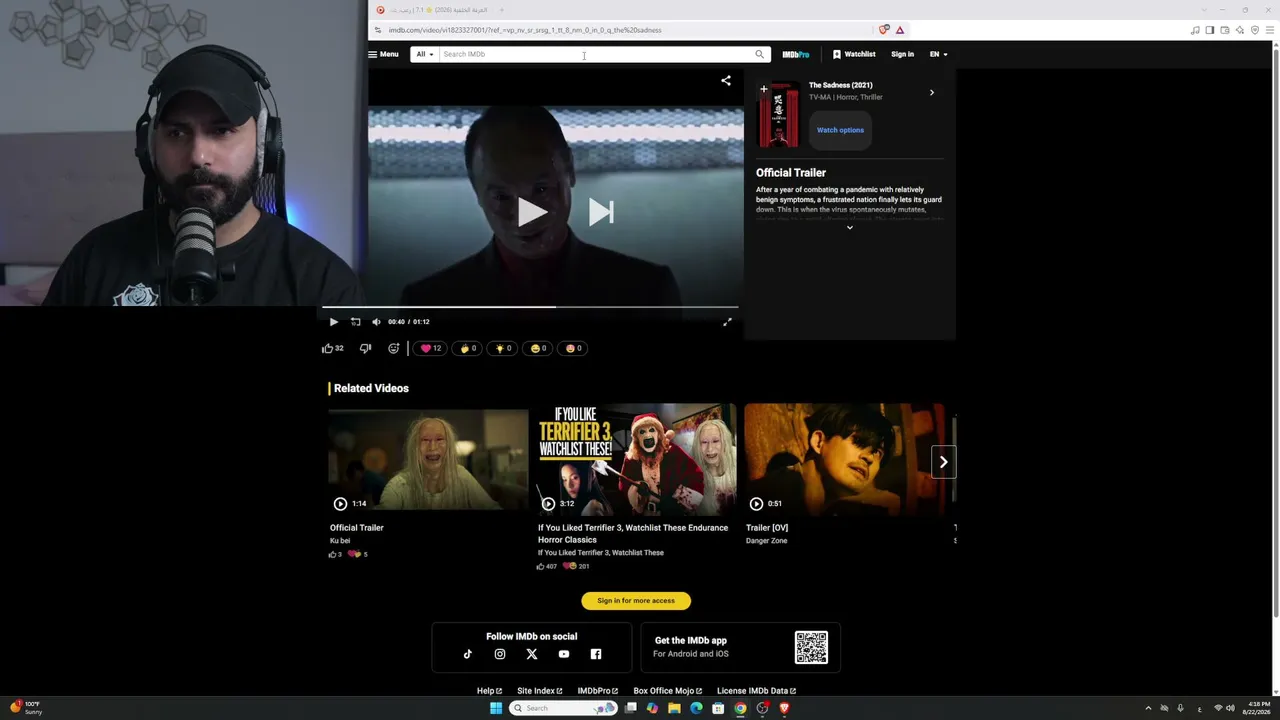React with the laughing face emoji
The height and width of the screenshot is (720, 1280).
point(538,348)
